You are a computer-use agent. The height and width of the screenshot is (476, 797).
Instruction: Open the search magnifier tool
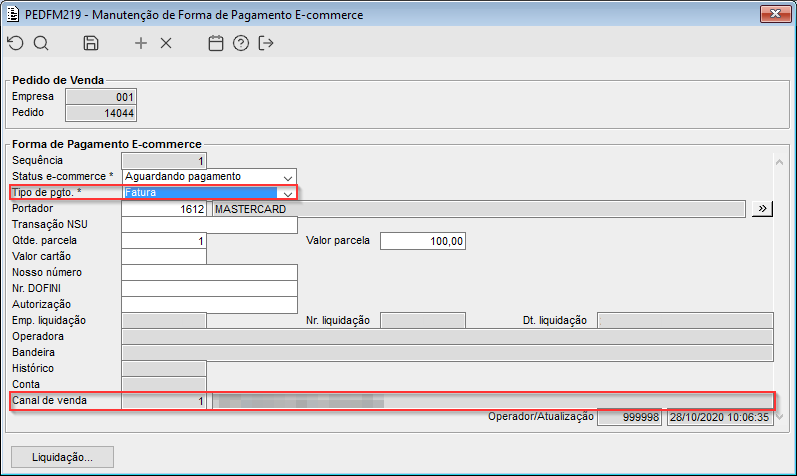coord(41,43)
